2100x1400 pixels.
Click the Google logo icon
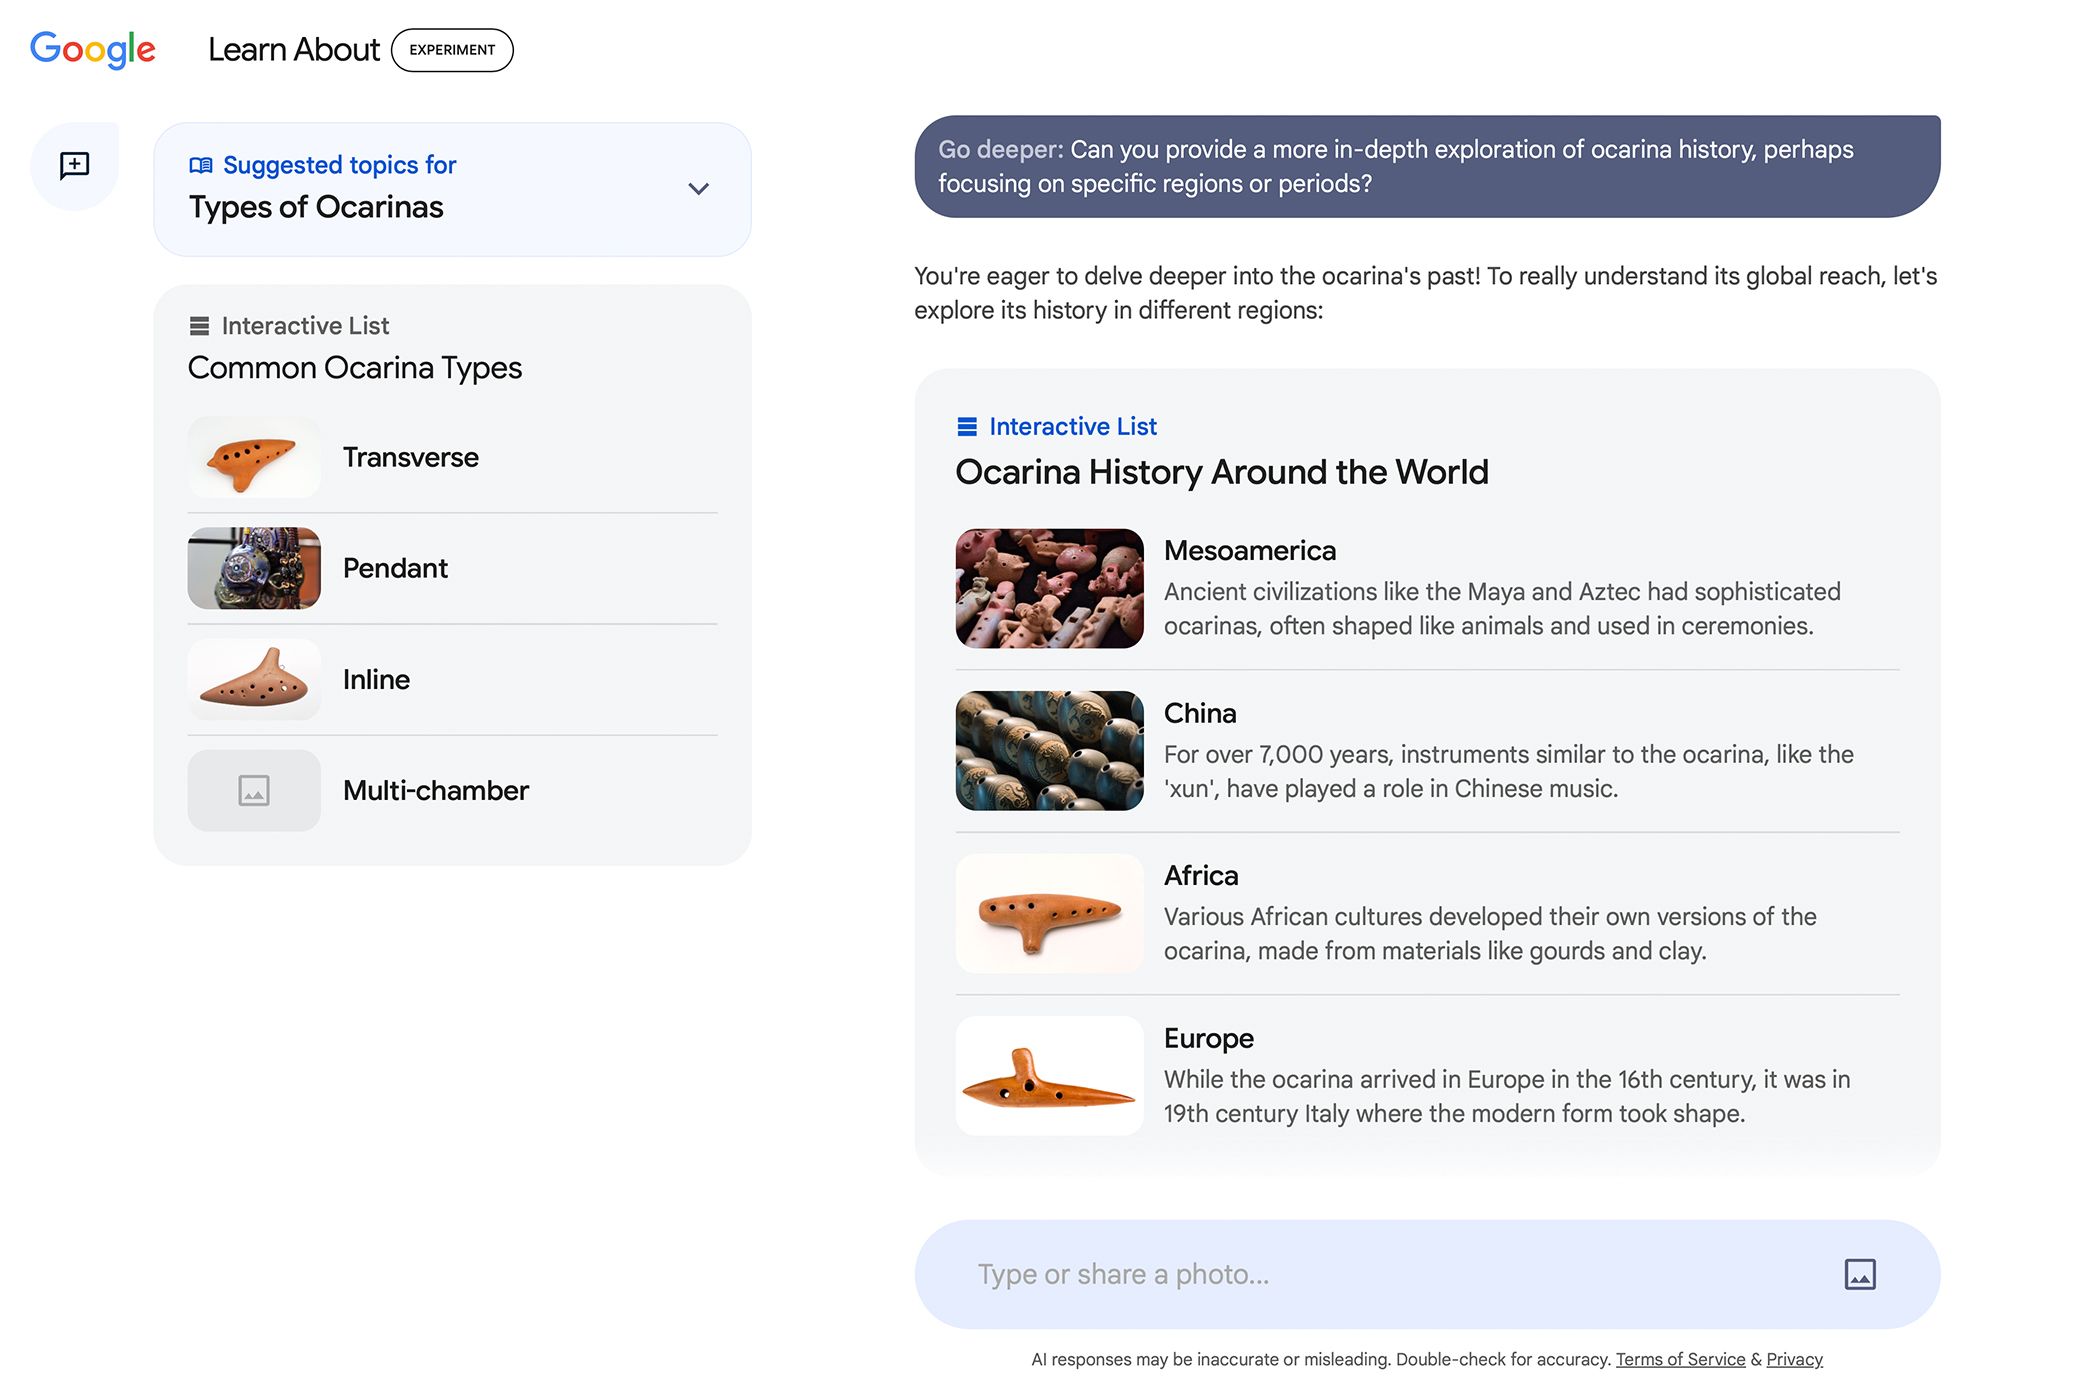92,47
